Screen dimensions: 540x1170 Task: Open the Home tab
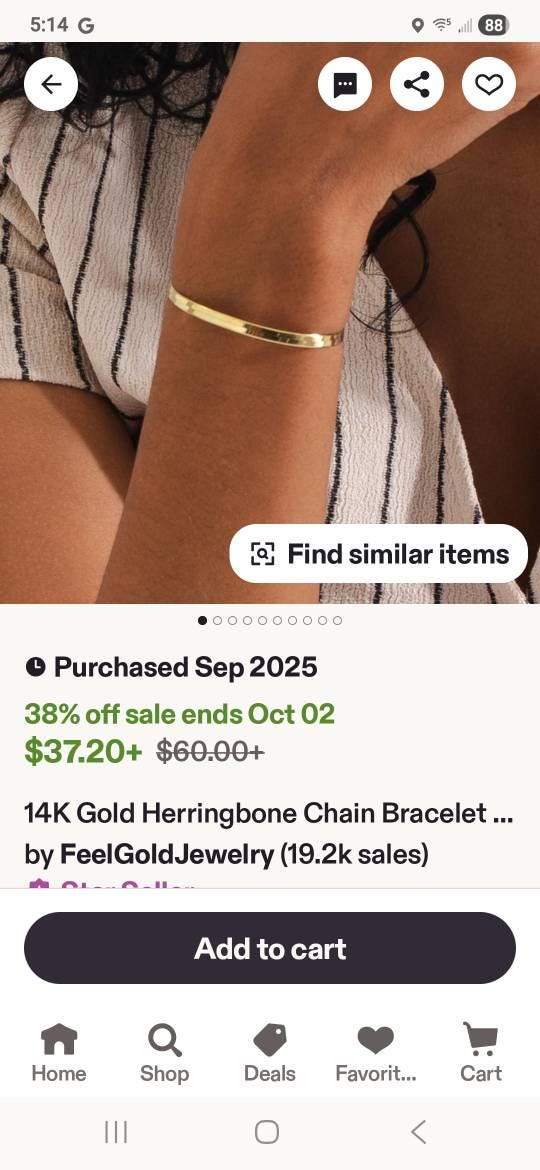point(59,1053)
